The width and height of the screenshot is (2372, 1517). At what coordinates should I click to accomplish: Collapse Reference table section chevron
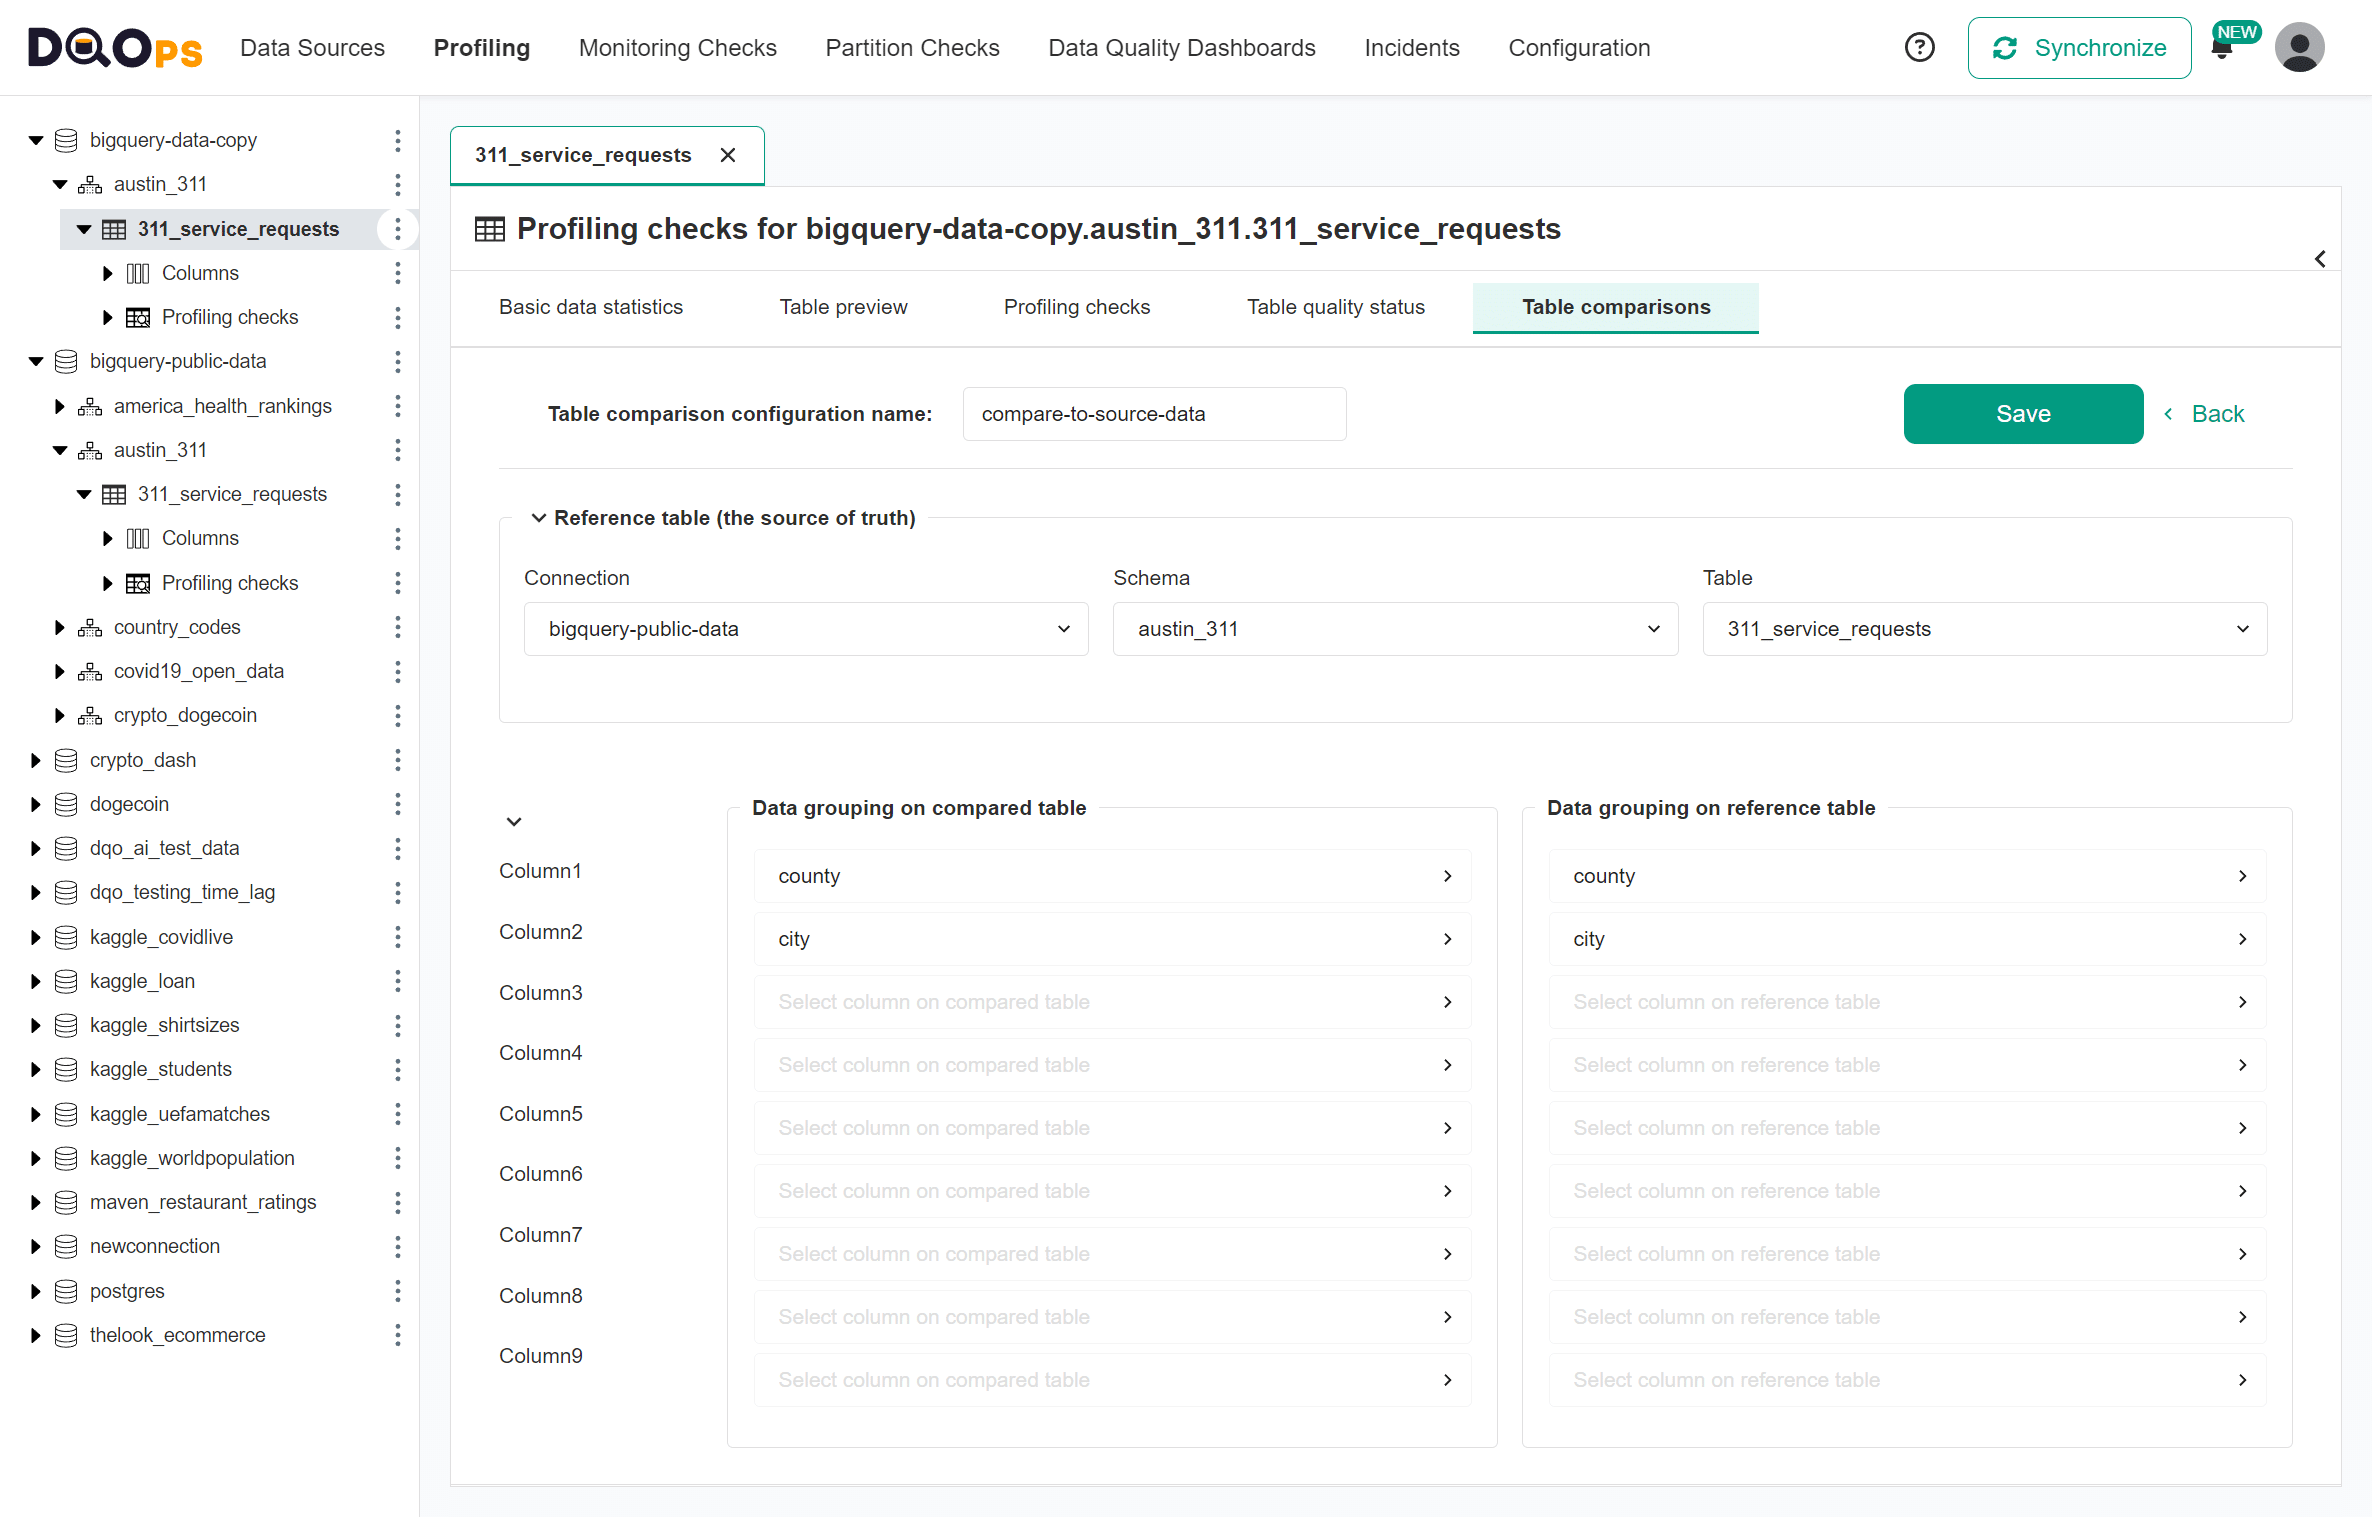click(x=539, y=518)
